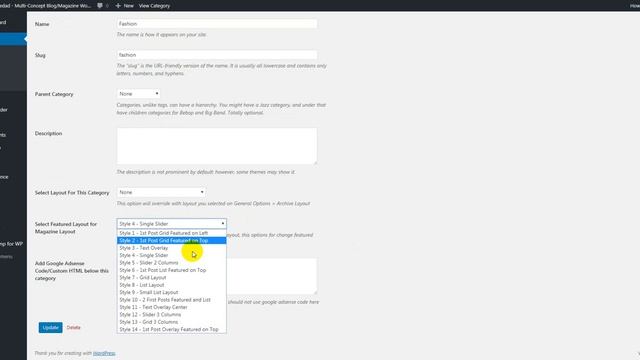Open the WordPress link in footer
This screenshot has height=360, width=640.
tap(104, 353)
